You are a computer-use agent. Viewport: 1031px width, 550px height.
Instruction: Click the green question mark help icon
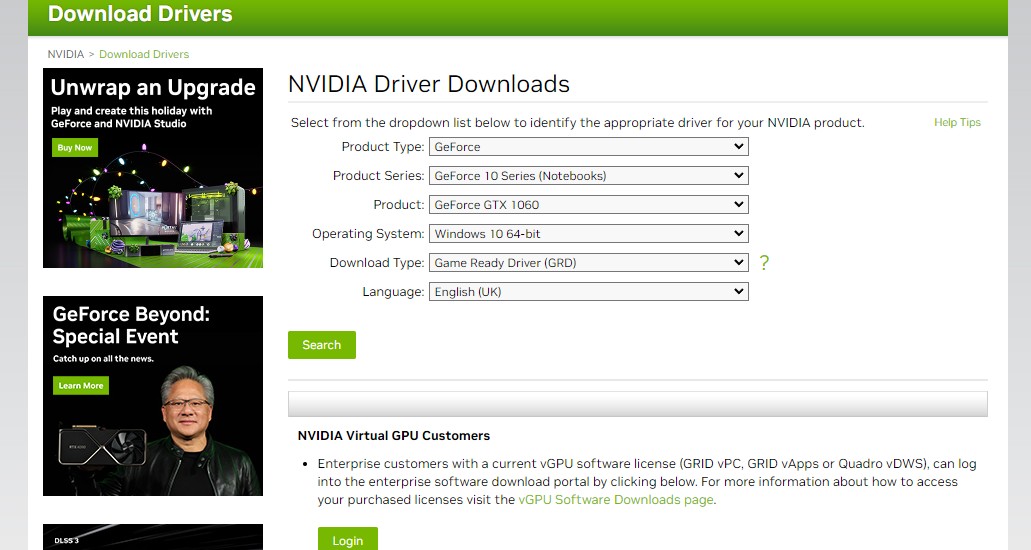tap(763, 262)
